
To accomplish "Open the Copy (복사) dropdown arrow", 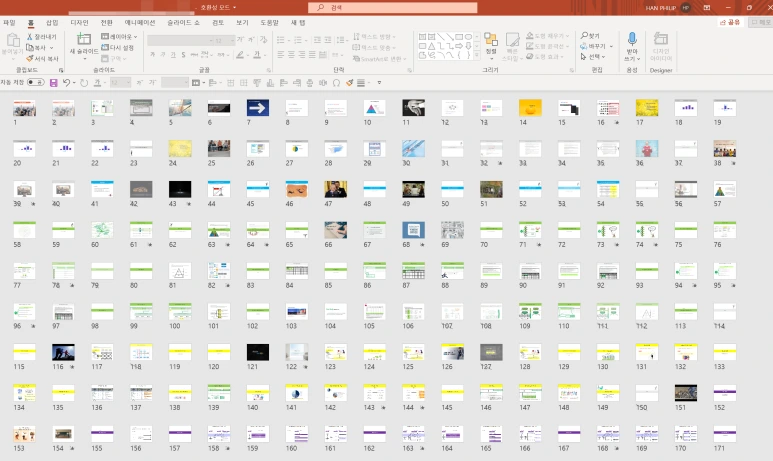I will tap(51, 48).
